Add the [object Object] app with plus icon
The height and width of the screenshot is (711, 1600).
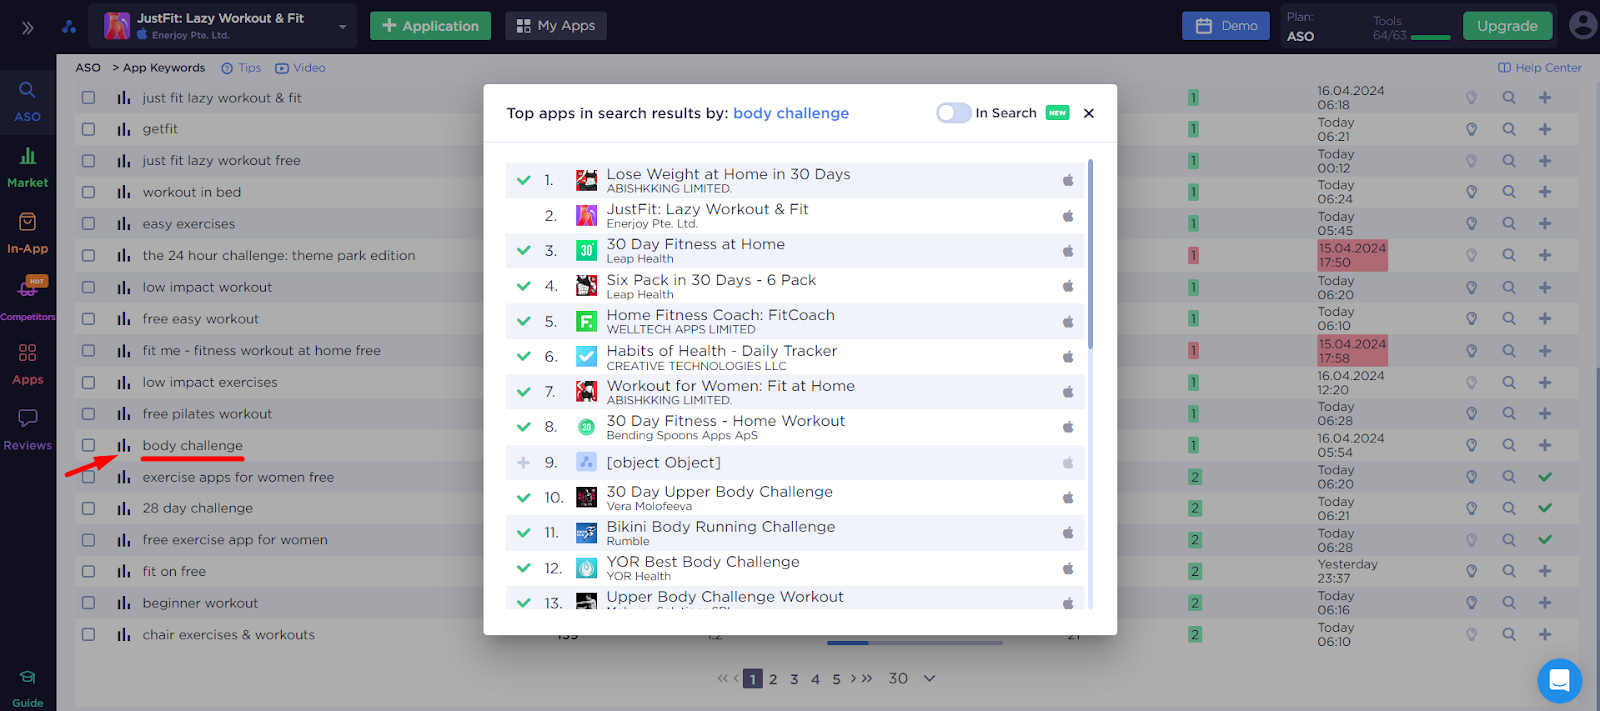point(523,462)
